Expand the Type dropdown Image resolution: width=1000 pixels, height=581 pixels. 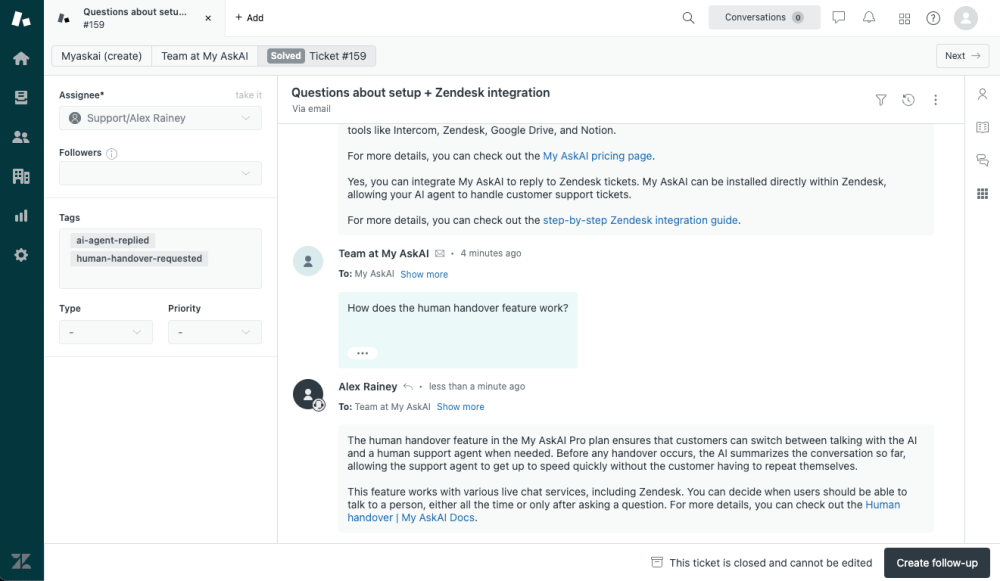pyautogui.click(x=105, y=332)
